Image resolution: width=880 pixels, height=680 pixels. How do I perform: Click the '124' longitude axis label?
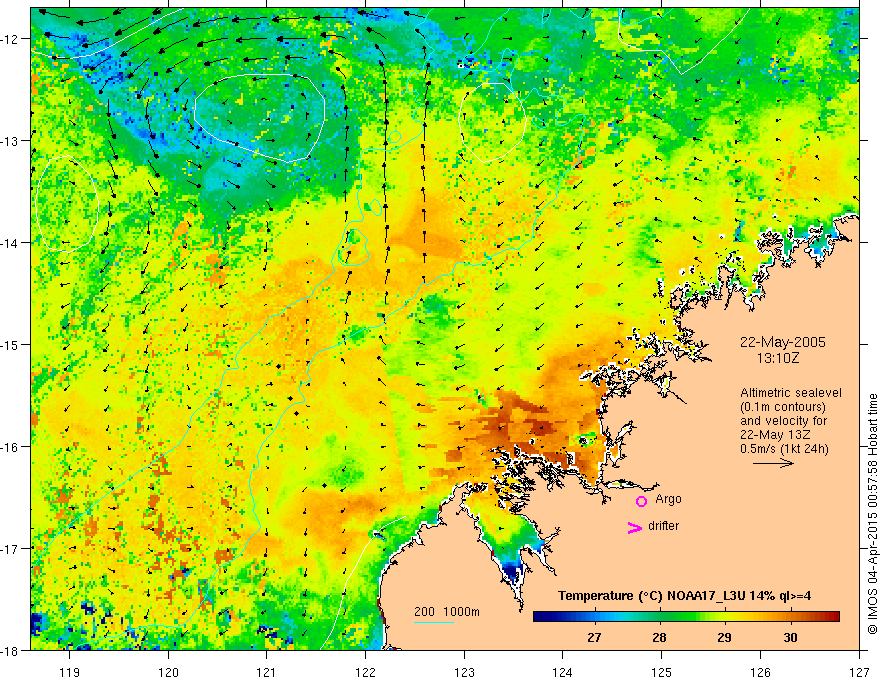pyautogui.click(x=563, y=672)
